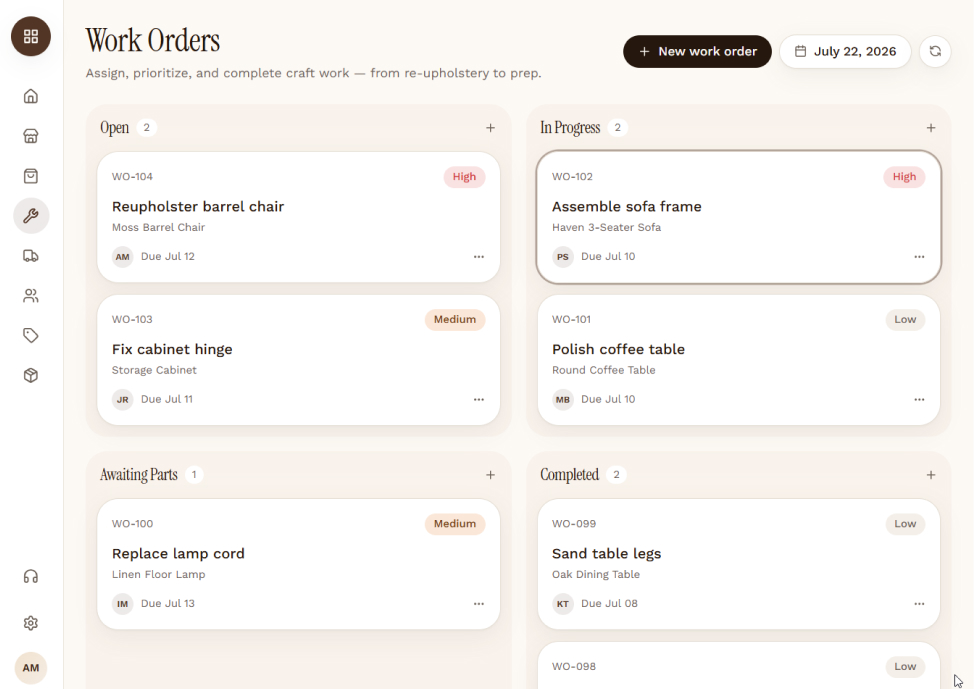The height and width of the screenshot is (689, 974).
Task: Click the High priority badge on WO-104
Action: coord(464,176)
